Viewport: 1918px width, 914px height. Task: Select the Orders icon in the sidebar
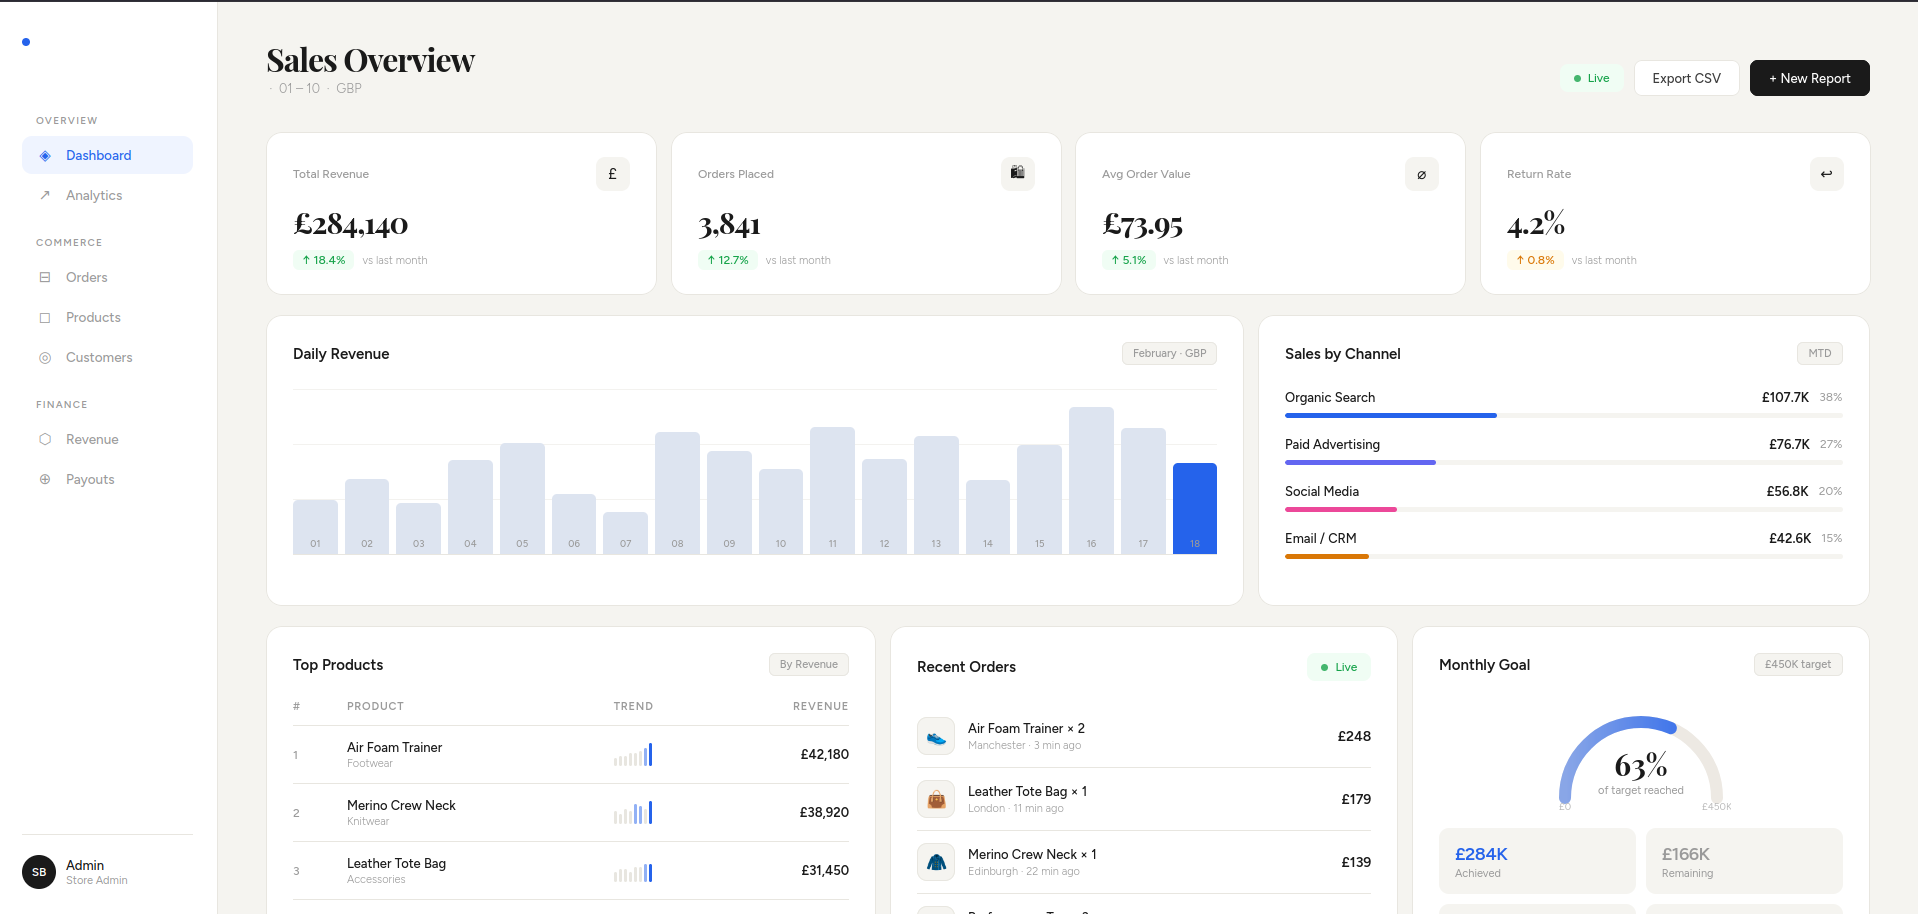coord(45,277)
